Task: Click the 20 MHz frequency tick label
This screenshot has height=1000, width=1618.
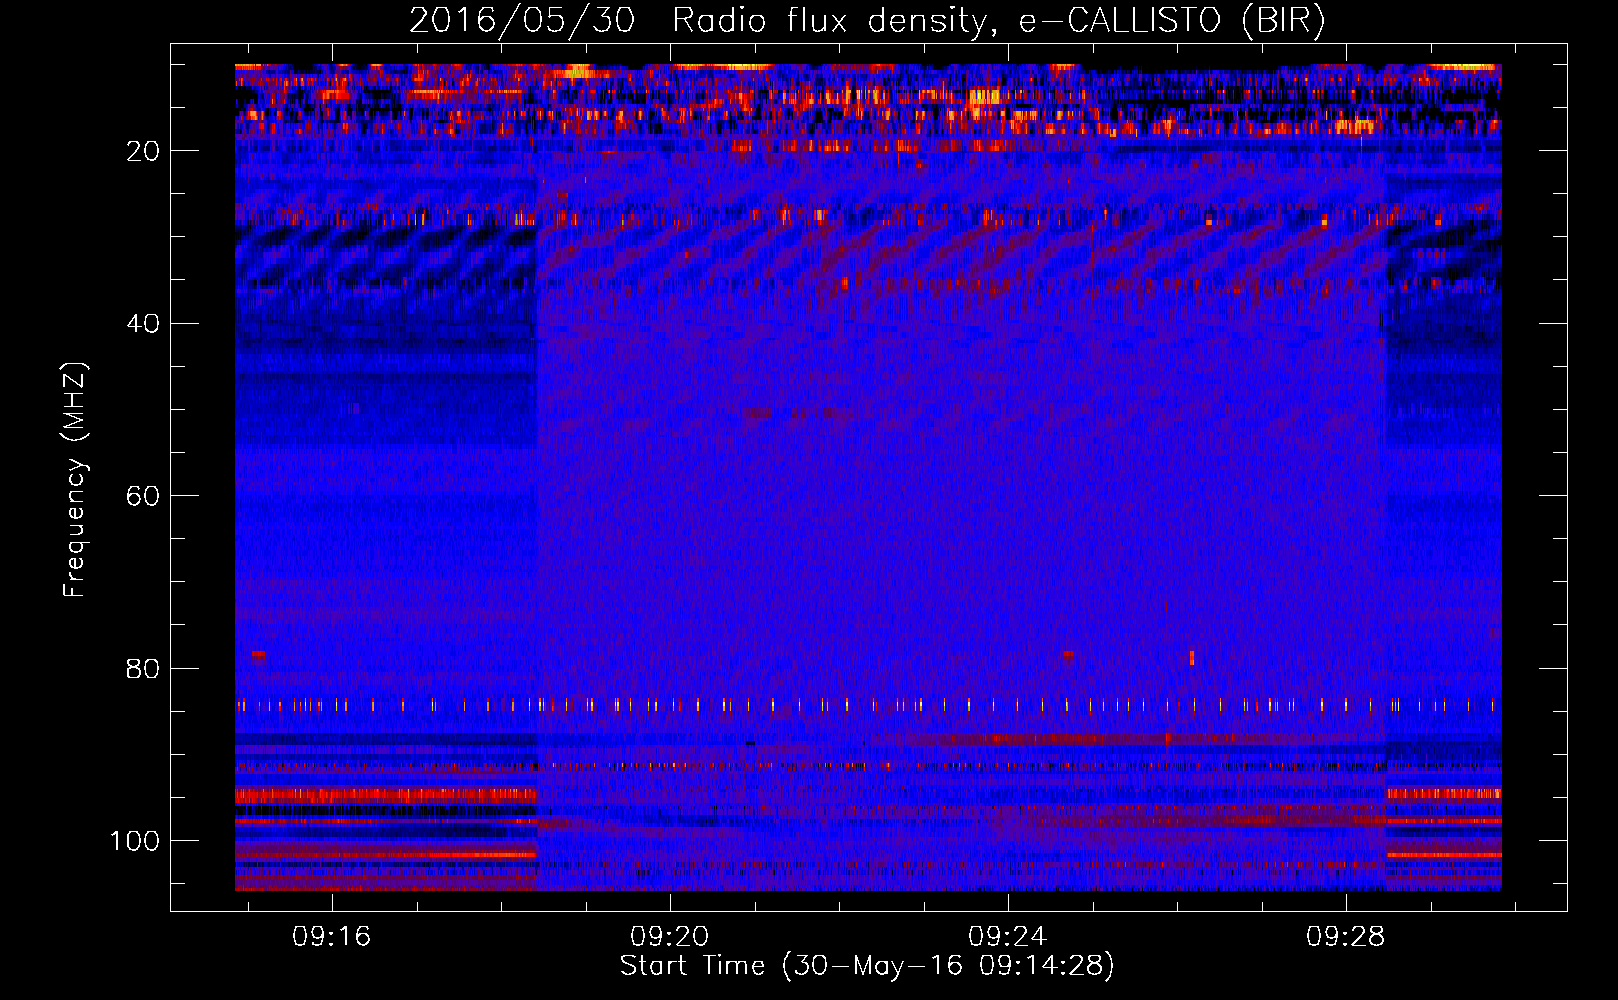Action: point(143,151)
